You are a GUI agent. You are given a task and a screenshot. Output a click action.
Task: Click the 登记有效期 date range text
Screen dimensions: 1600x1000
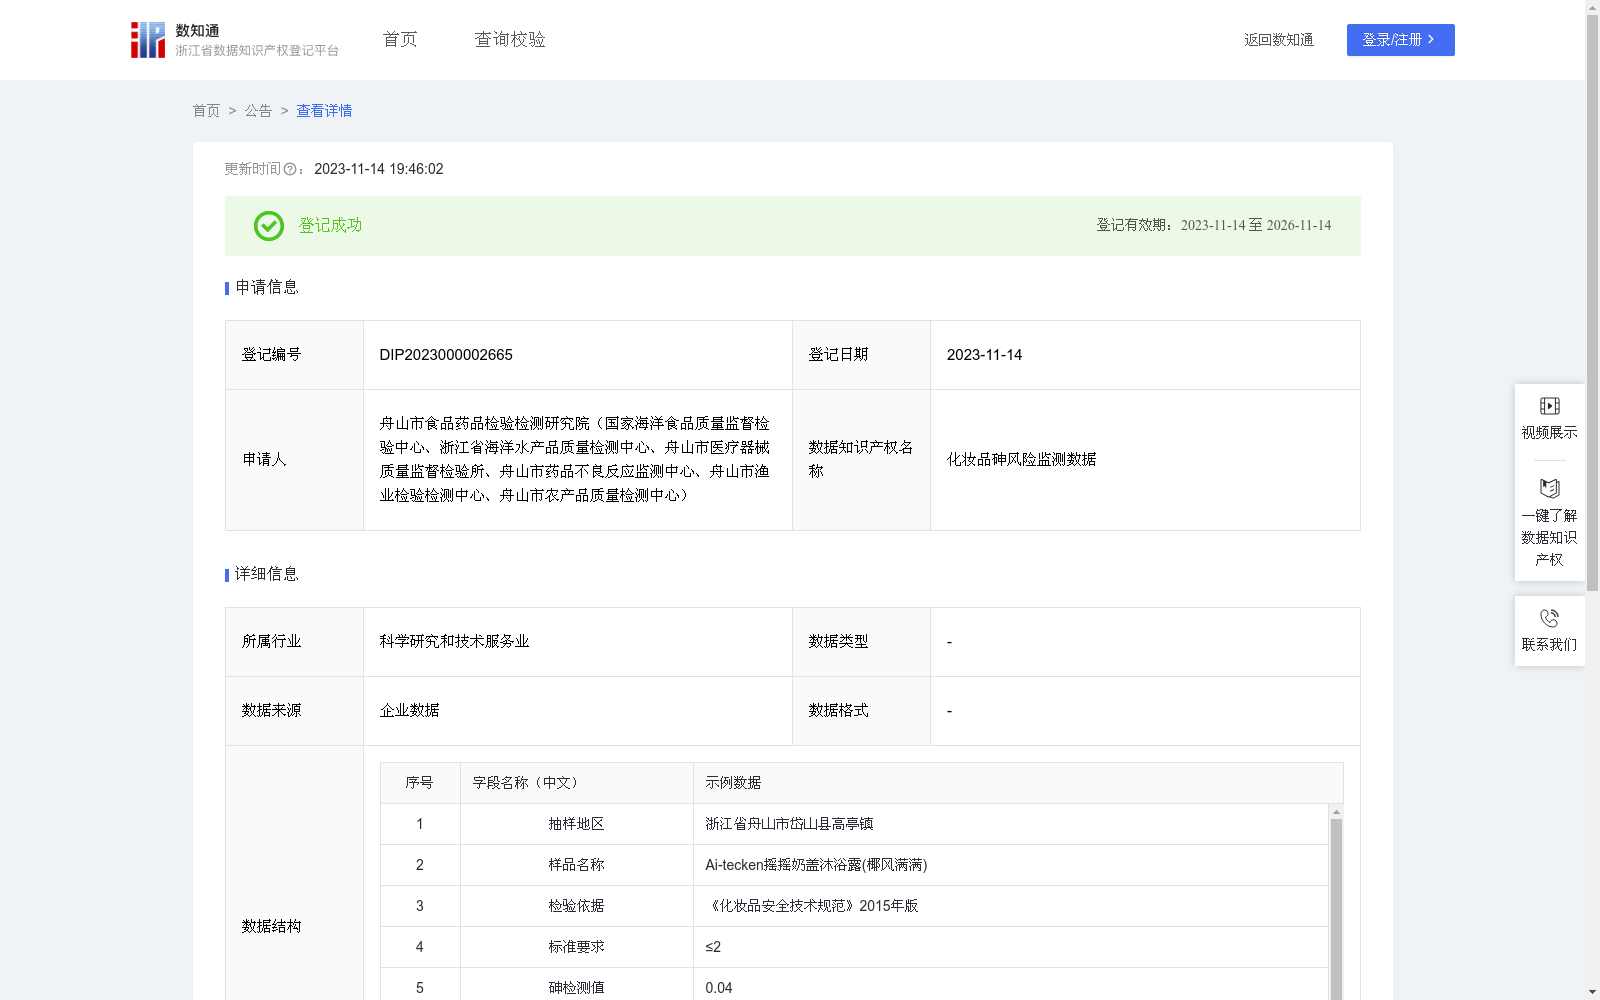pyautogui.click(x=1255, y=226)
